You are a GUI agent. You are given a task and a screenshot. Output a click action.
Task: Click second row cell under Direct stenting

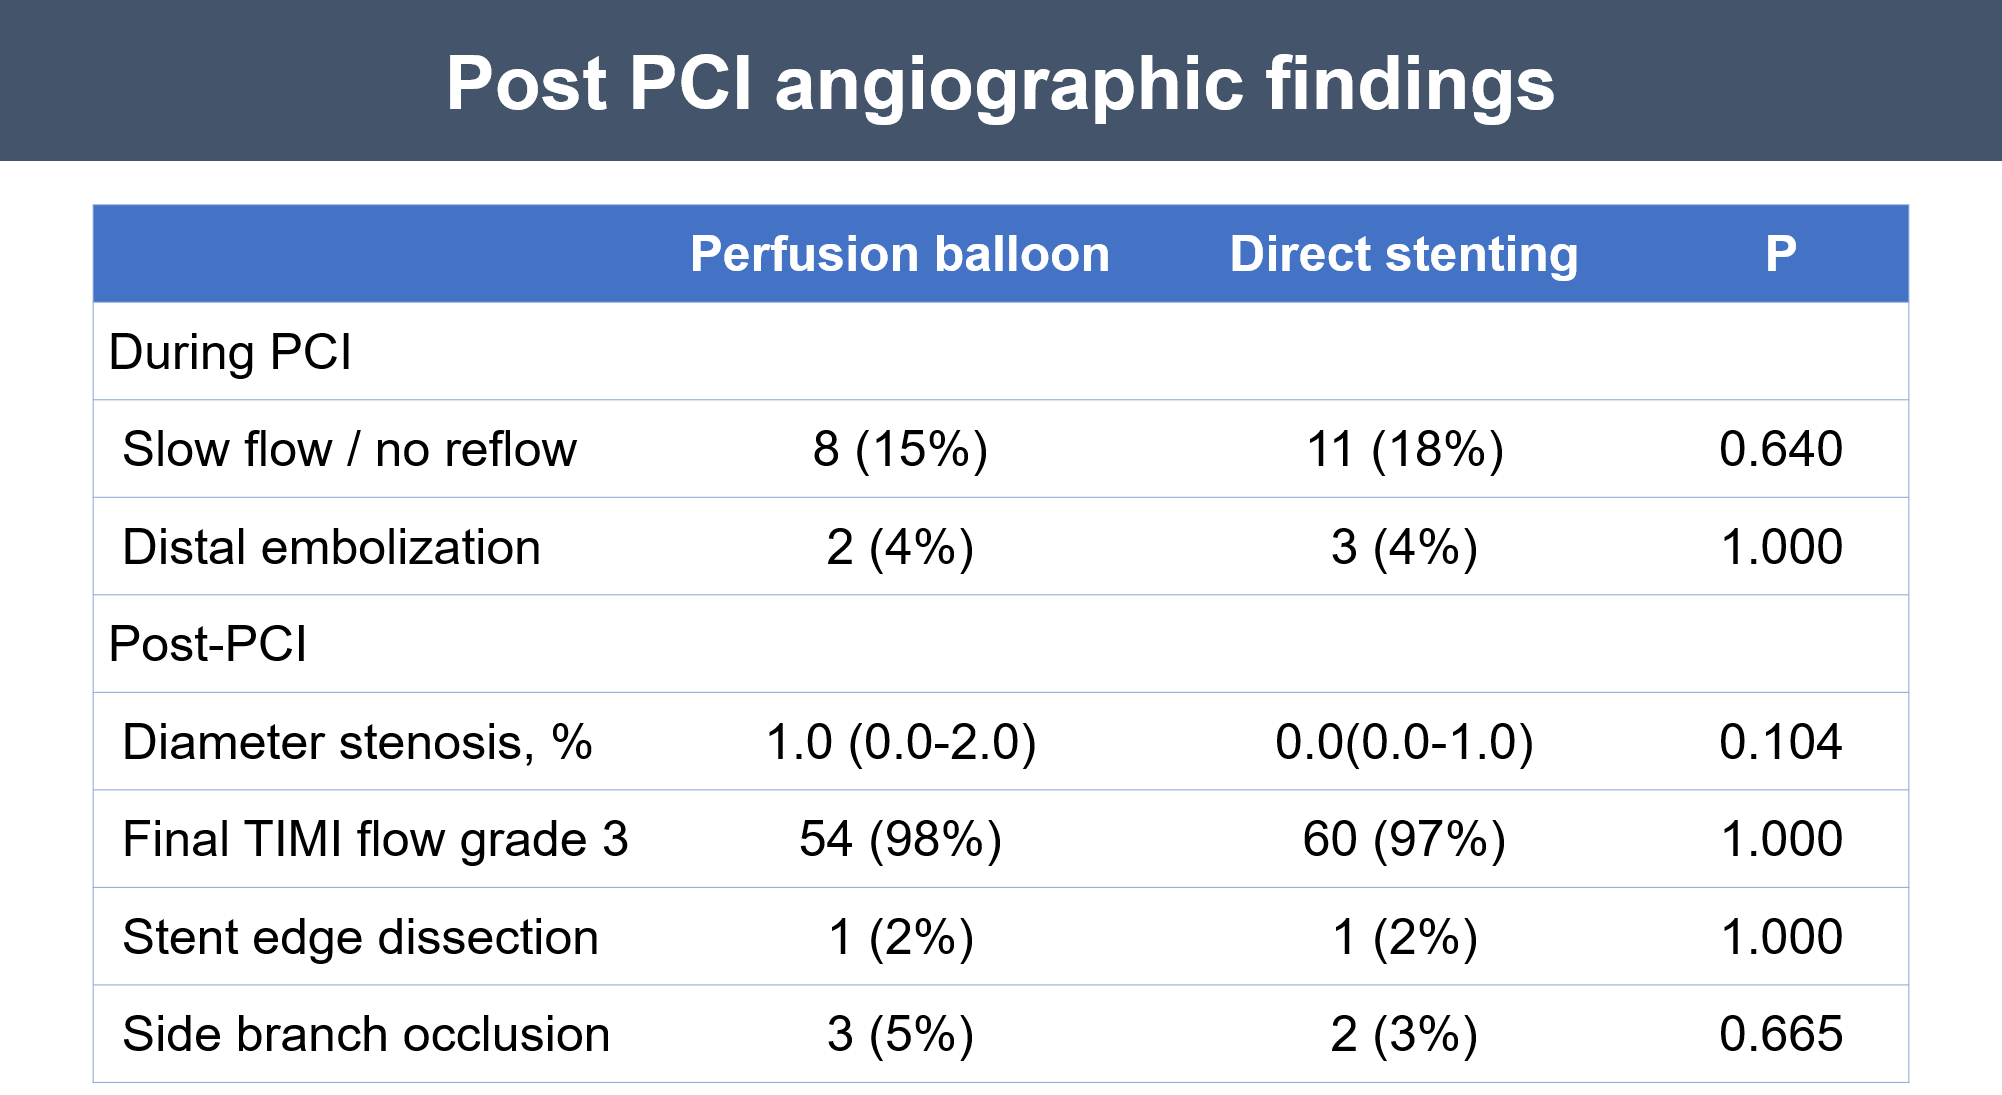[x=1403, y=449]
